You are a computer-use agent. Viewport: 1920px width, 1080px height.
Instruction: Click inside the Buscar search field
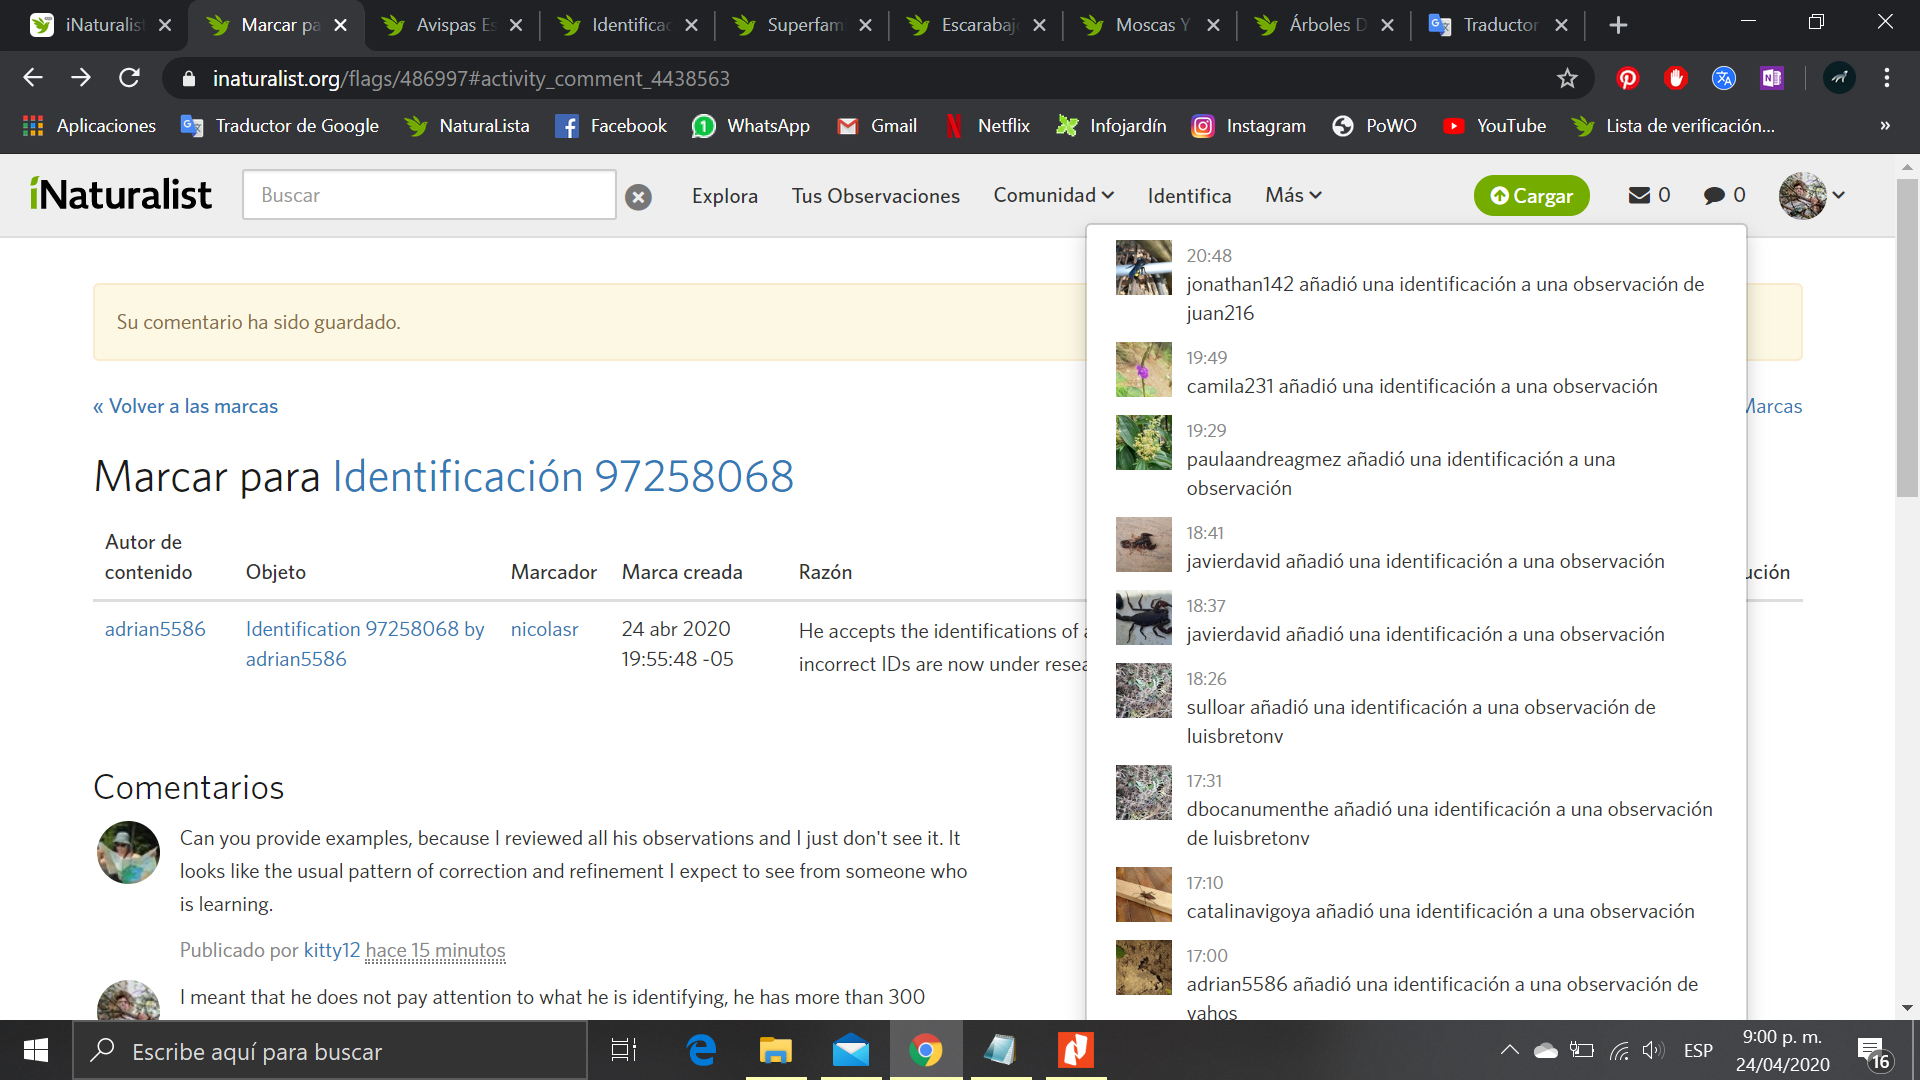coord(428,195)
